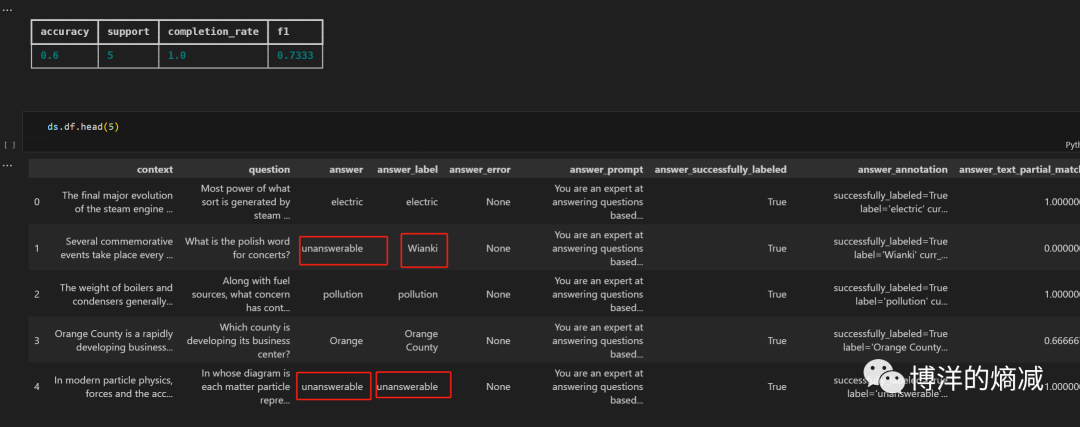Click row index 0 of the dataframe
Screen dimensions: 1080x427
click(x=37, y=202)
